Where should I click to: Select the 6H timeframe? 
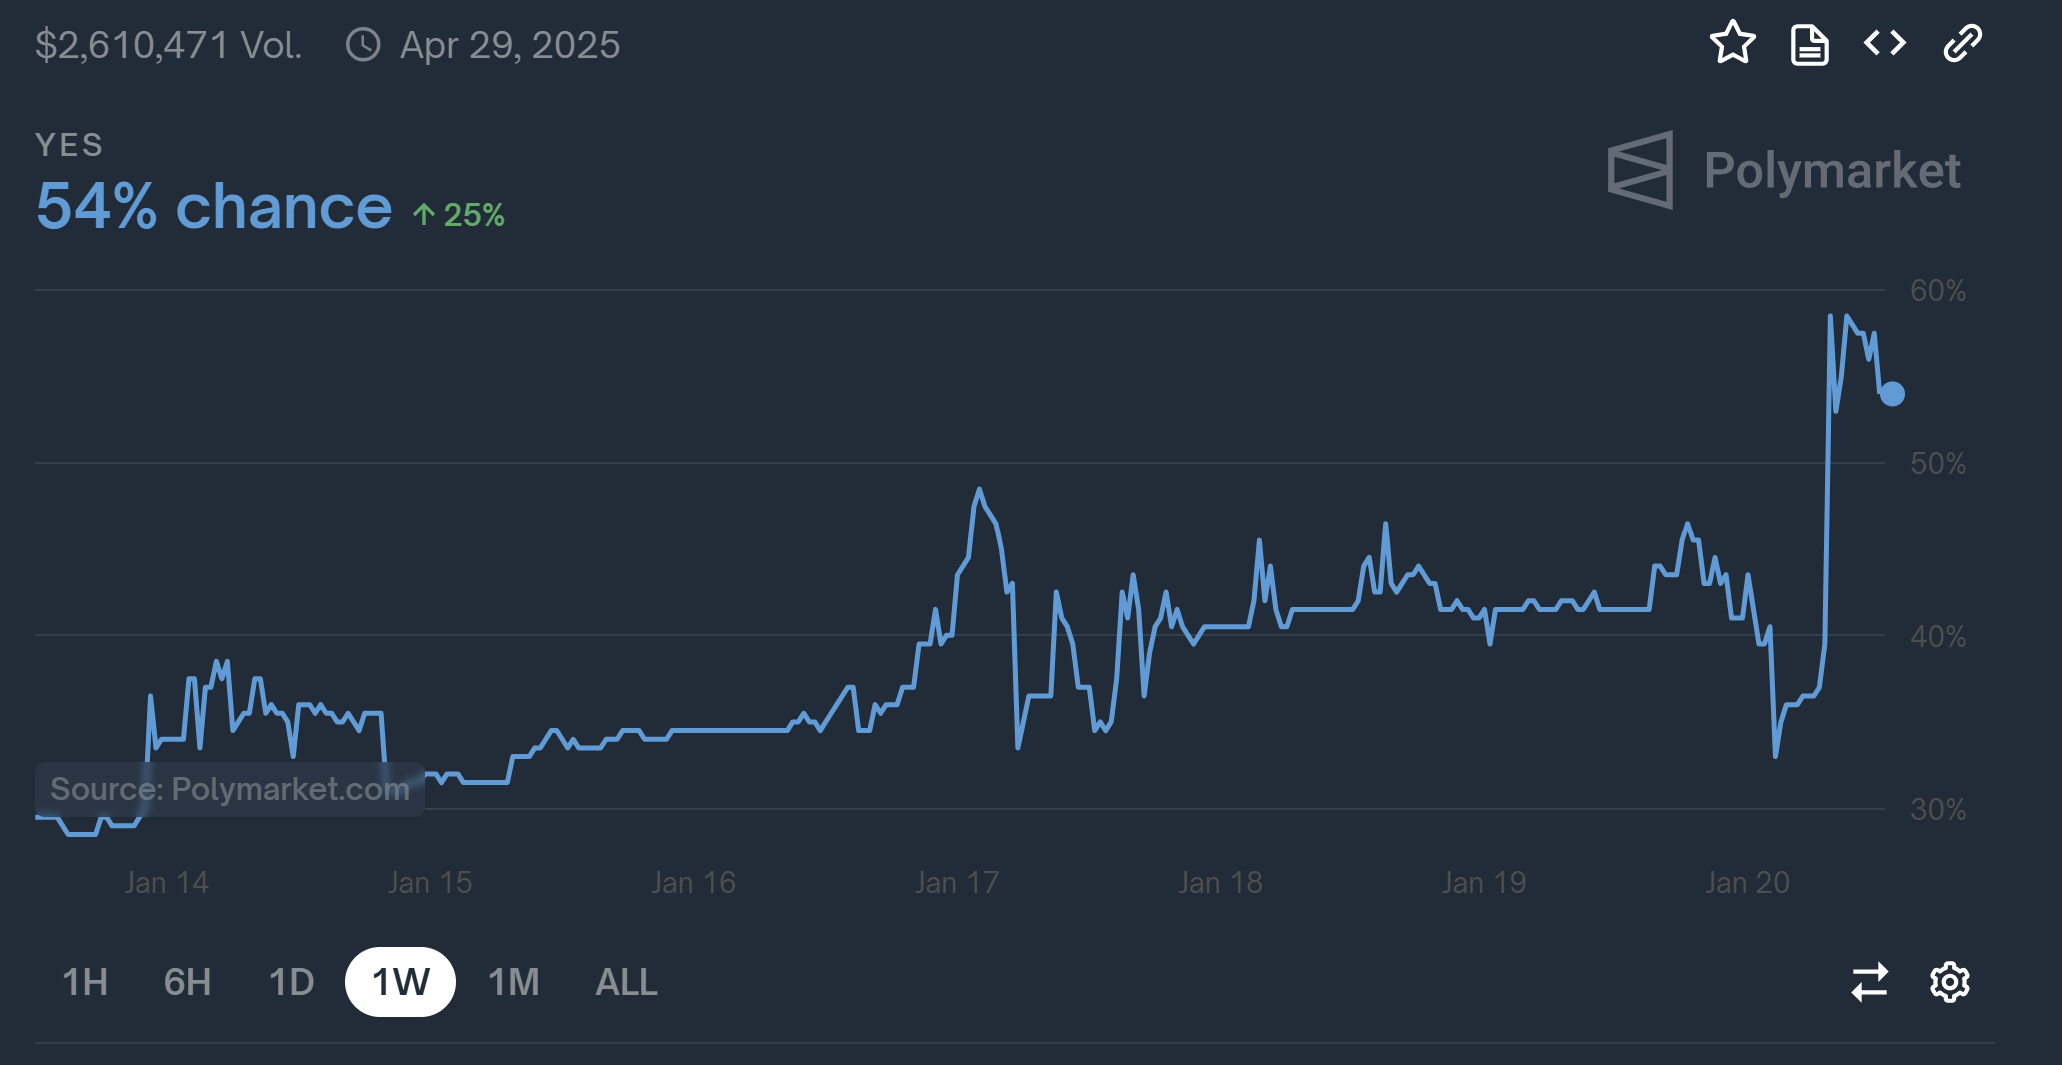(186, 983)
